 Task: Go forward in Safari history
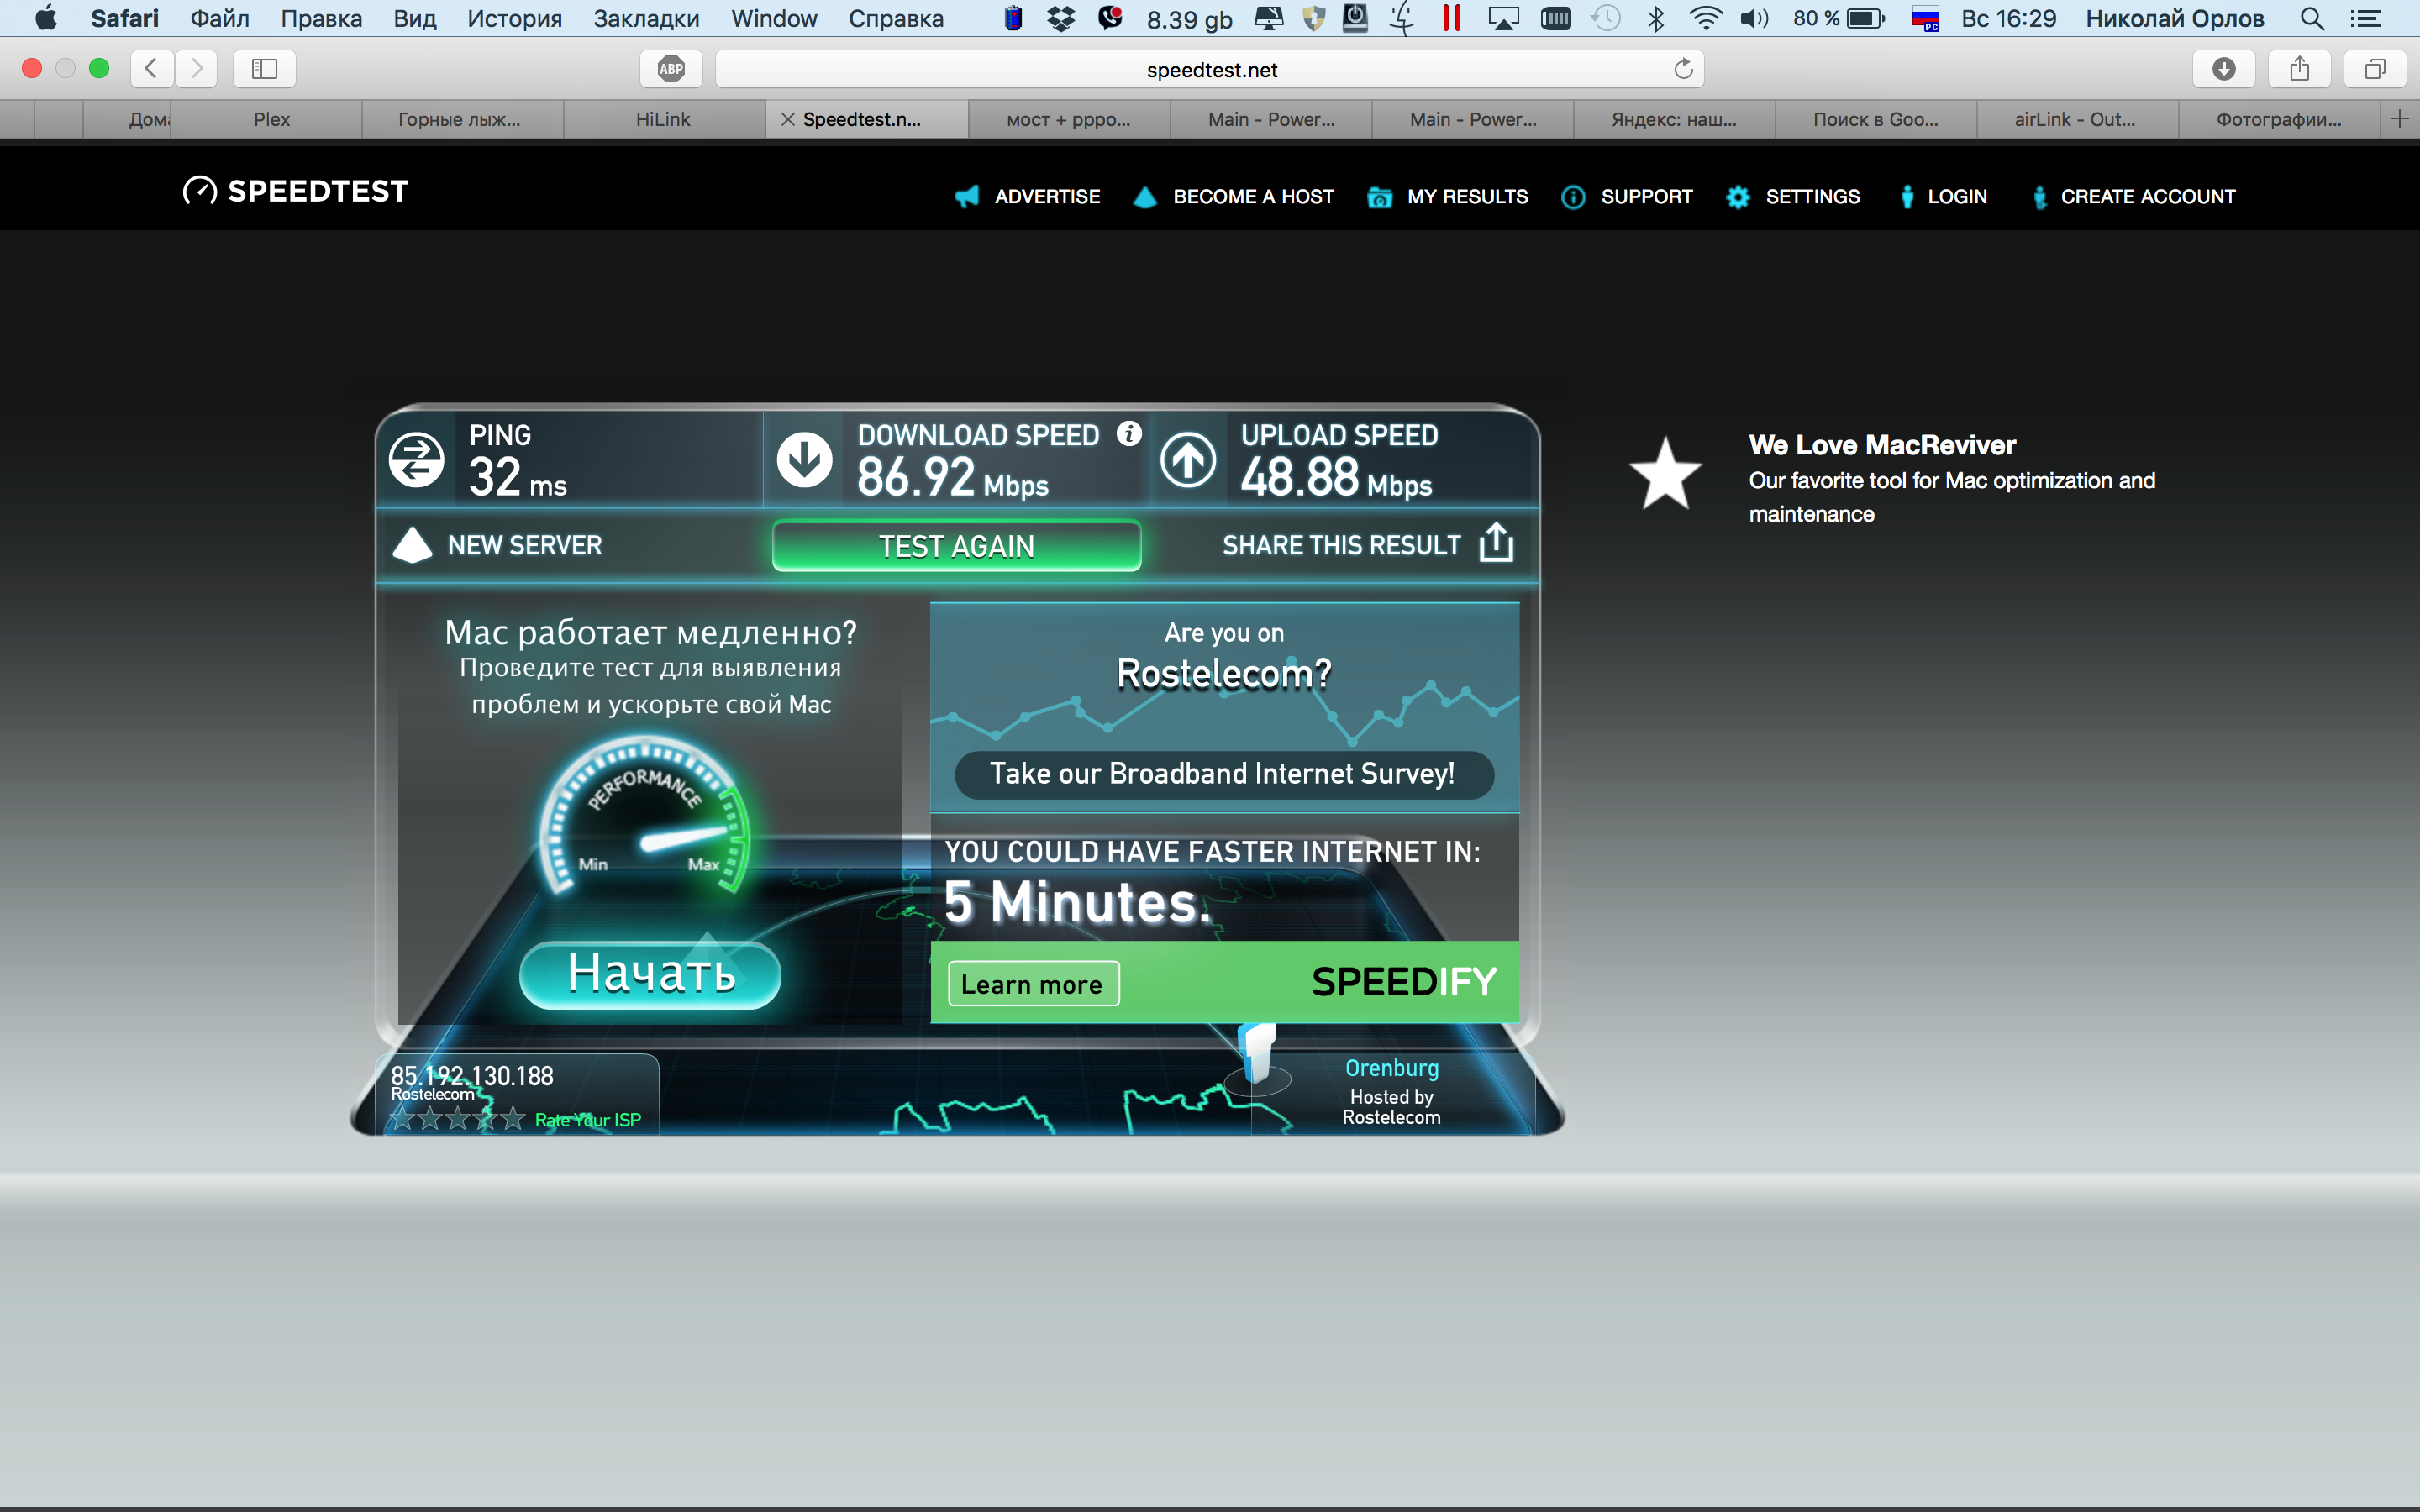tap(196, 69)
